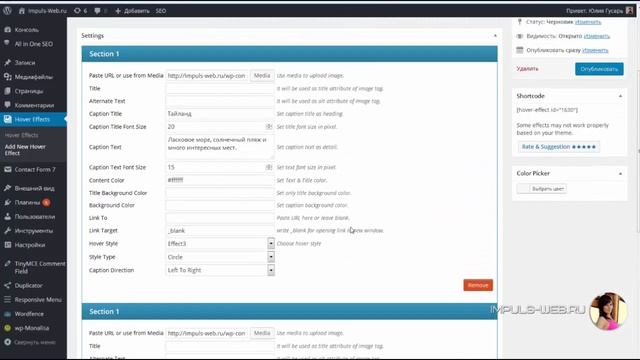Click the Rate & Suggestion button
The width and height of the screenshot is (640, 360).
(x=558, y=147)
